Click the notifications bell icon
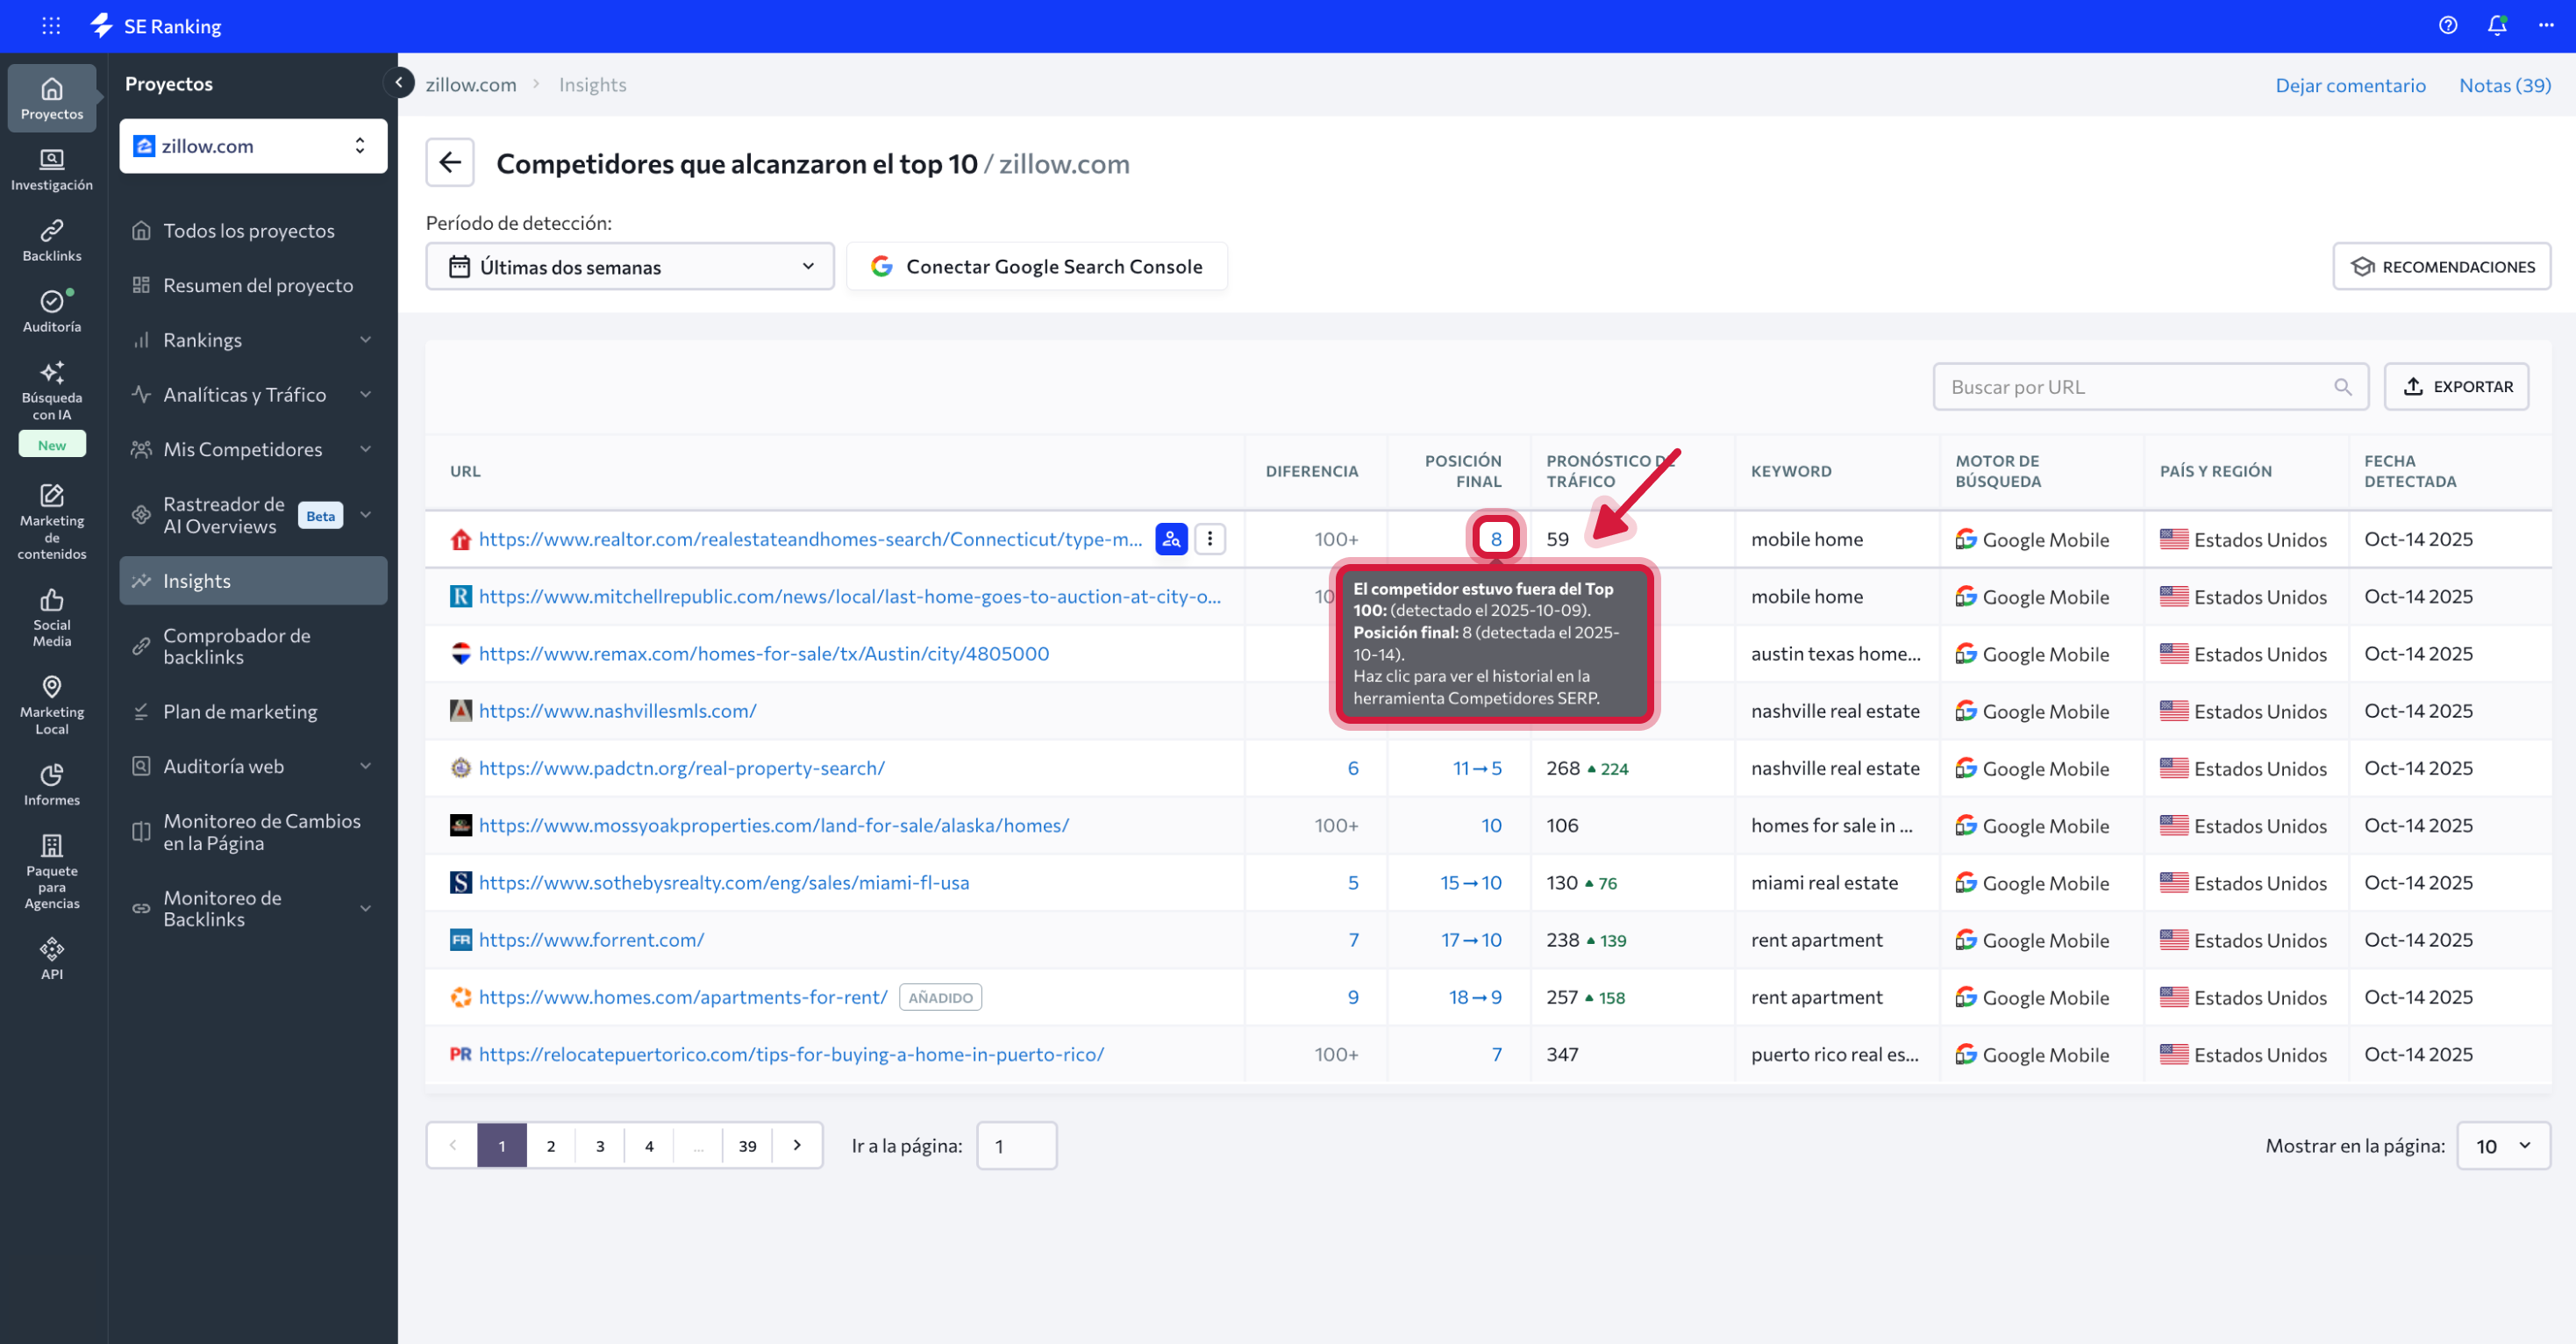Screen dimensions: 2576x1344 click(2496, 26)
